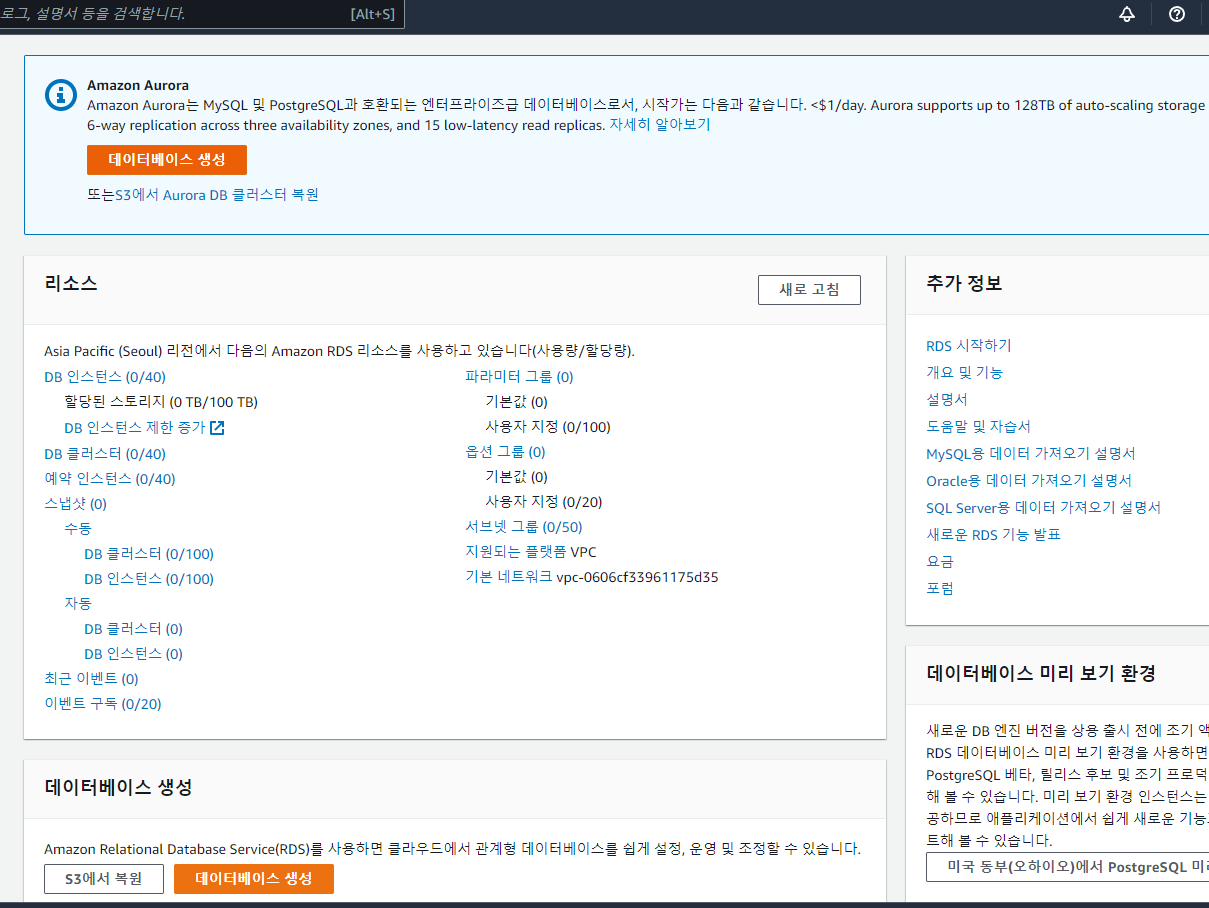Image resolution: width=1209 pixels, height=908 pixels.
Task: Open external link icon beside DB 인스턴스 제한 증가
Action: coord(217,428)
